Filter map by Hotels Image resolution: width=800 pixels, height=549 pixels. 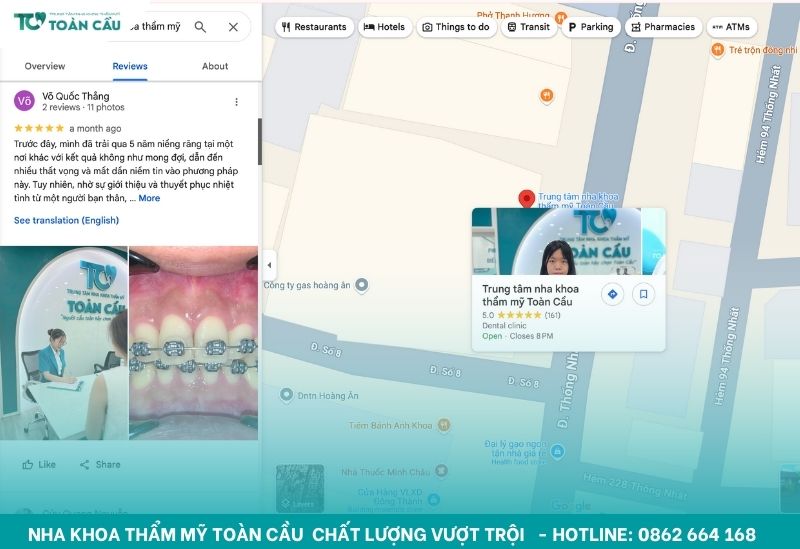click(384, 27)
